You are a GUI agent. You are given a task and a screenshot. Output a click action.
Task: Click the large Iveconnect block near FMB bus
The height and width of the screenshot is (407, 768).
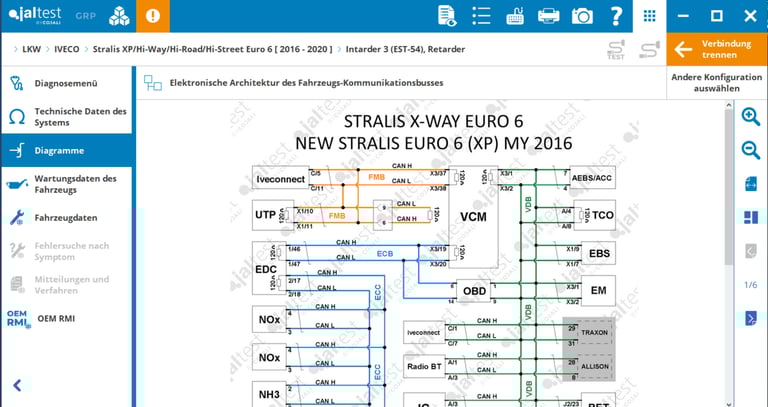coord(281,179)
